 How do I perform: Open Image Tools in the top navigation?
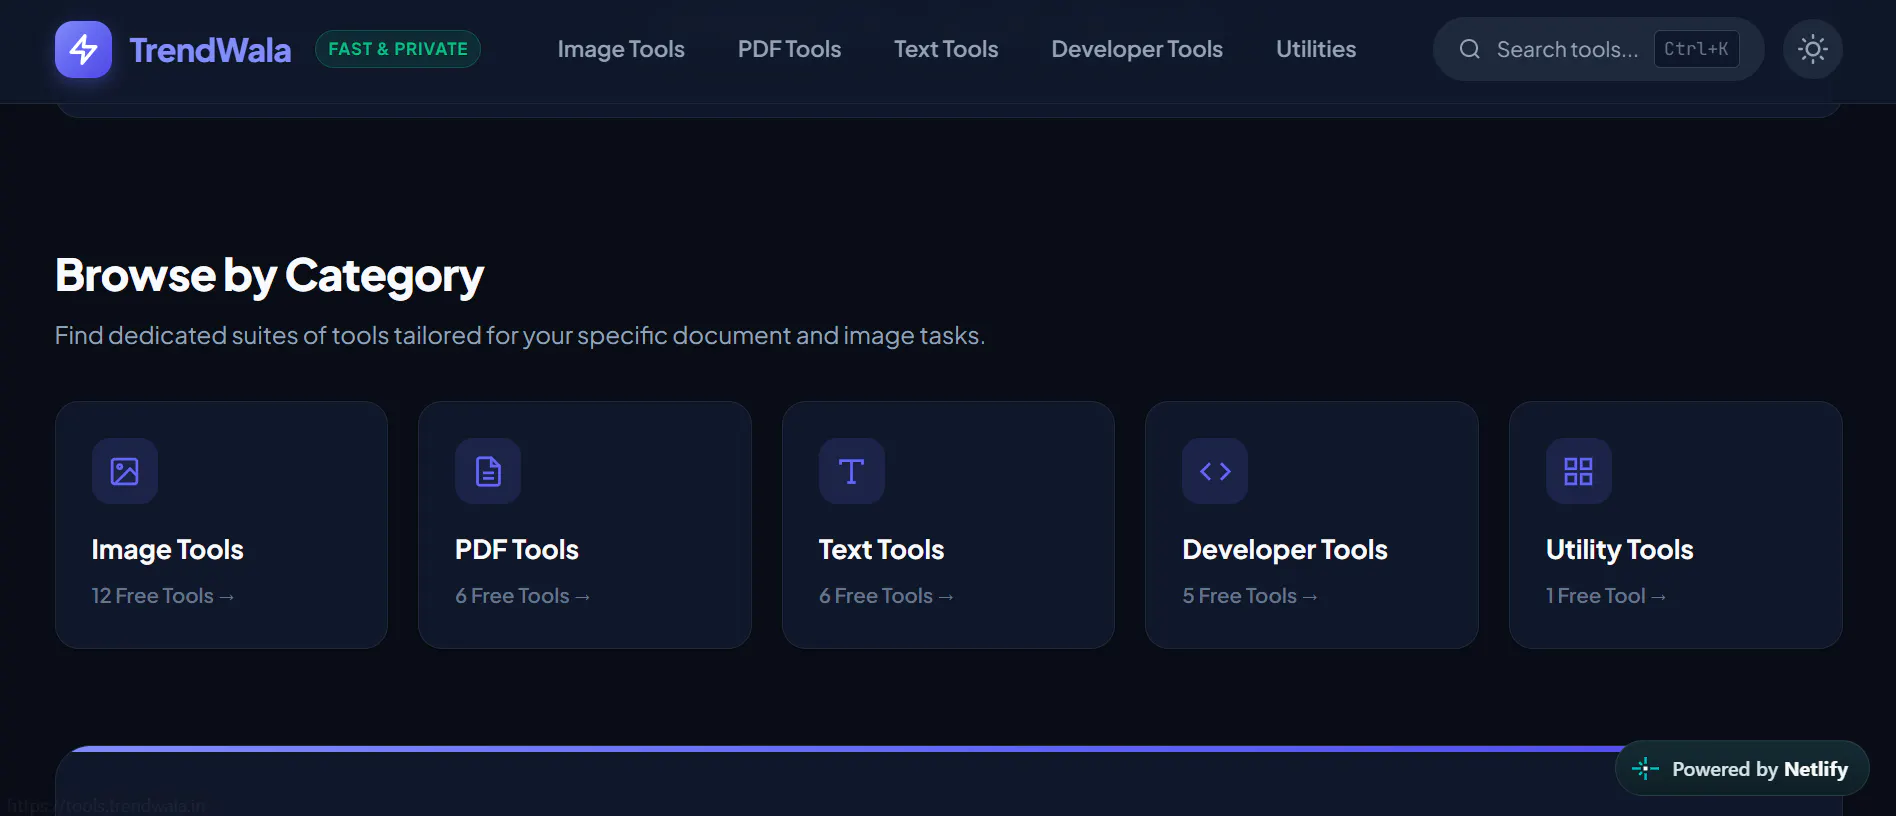pyautogui.click(x=621, y=49)
